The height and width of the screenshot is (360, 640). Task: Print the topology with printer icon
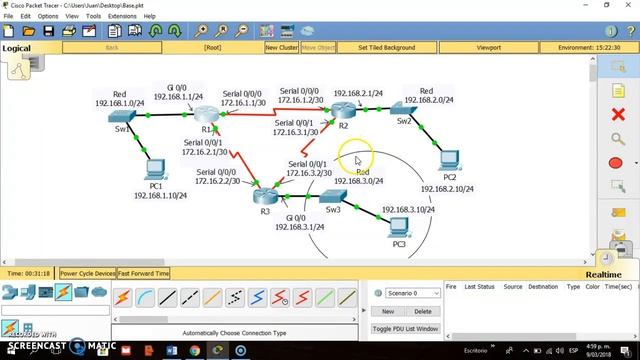tap(69, 31)
